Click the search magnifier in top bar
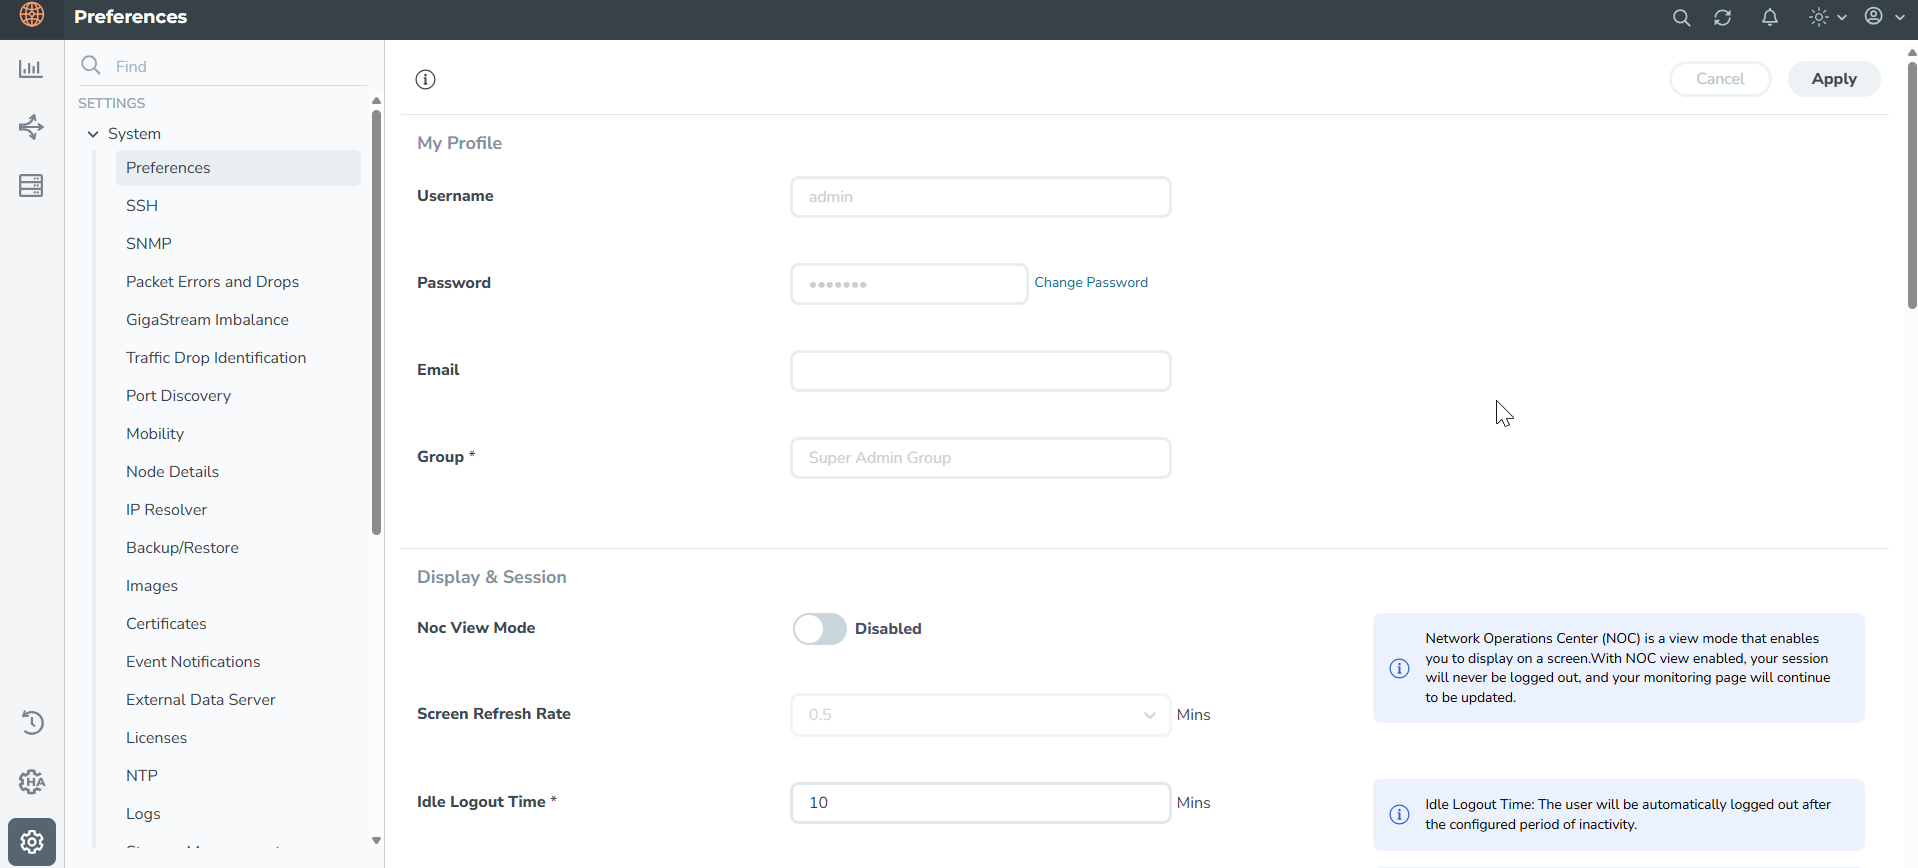1918x868 pixels. pyautogui.click(x=1681, y=18)
